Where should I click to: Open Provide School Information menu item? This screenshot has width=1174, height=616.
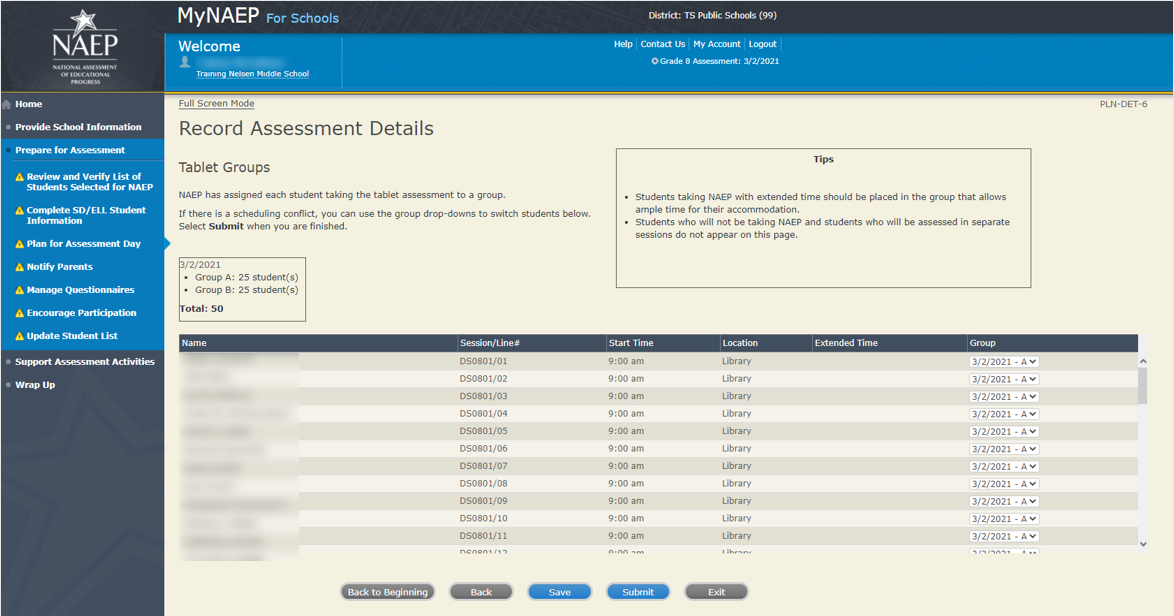78,127
